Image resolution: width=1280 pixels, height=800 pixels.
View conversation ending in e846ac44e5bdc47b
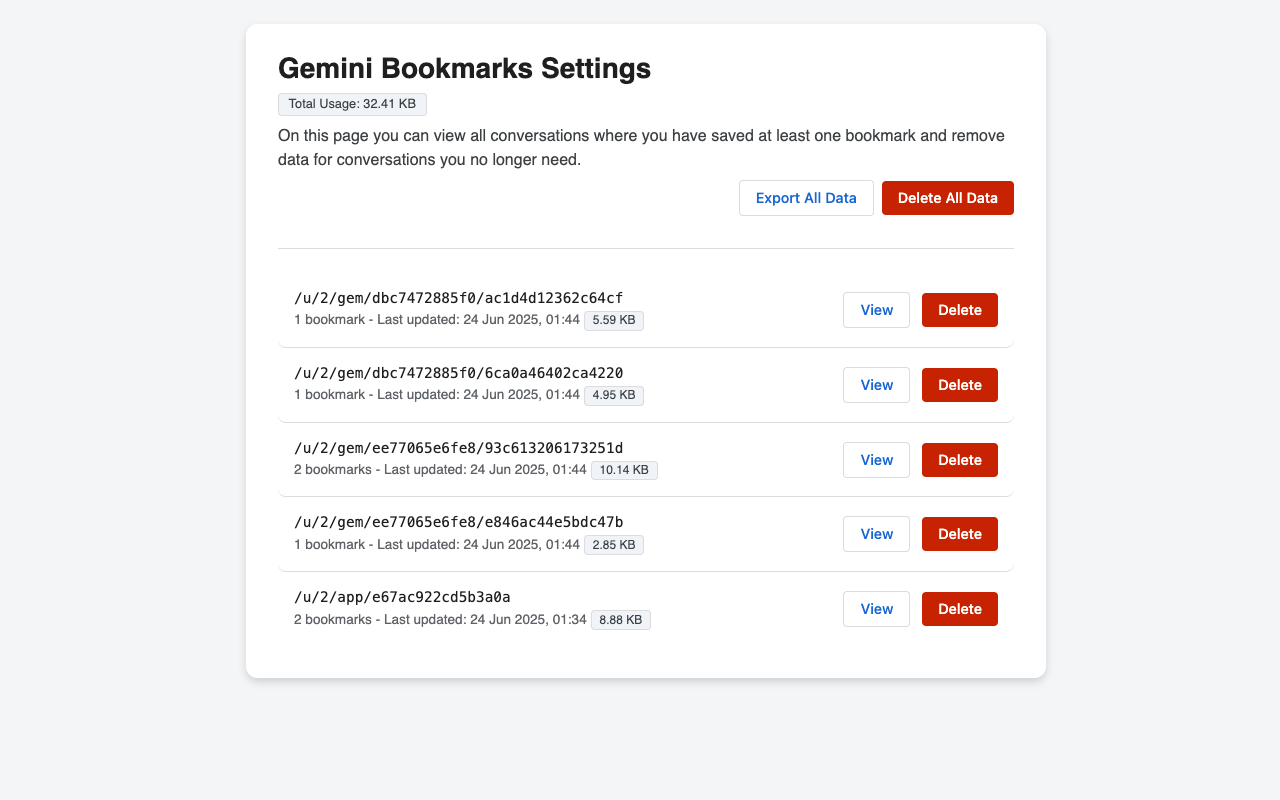pyautogui.click(x=876, y=534)
